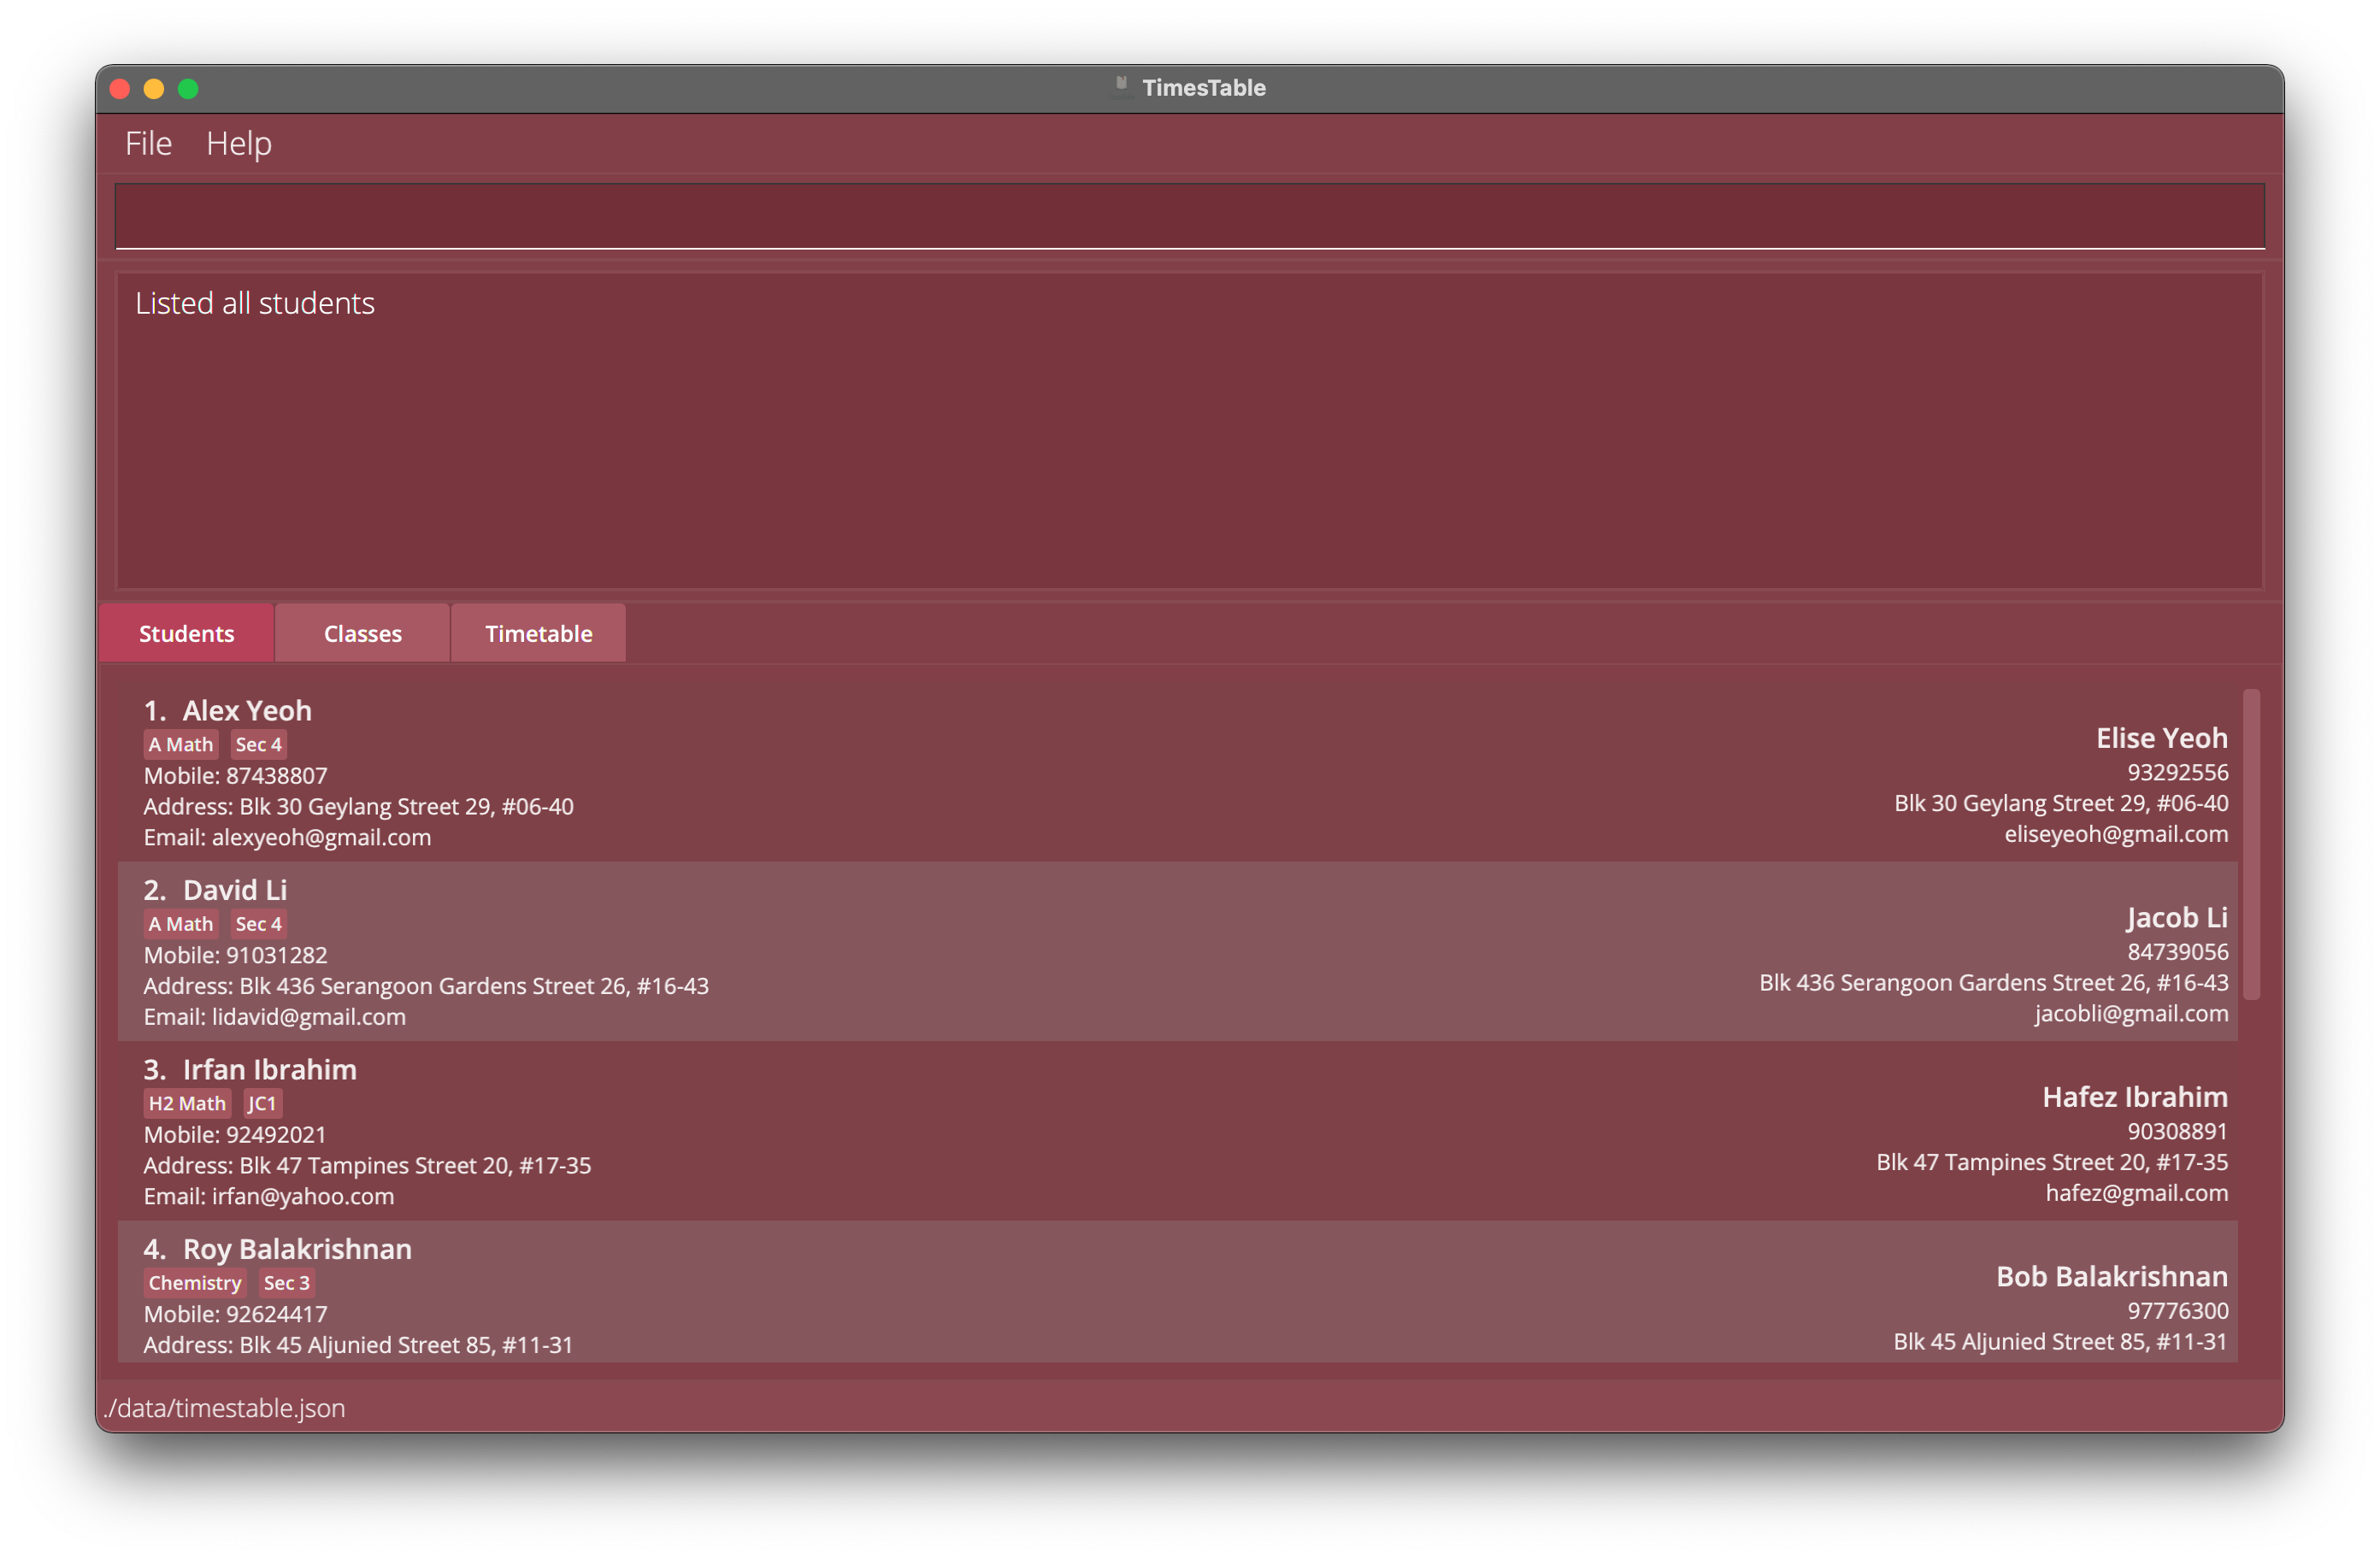This screenshot has height=1559, width=2380.
Task: Click parent name Elise Yeoh
Action: pyautogui.click(x=2162, y=738)
